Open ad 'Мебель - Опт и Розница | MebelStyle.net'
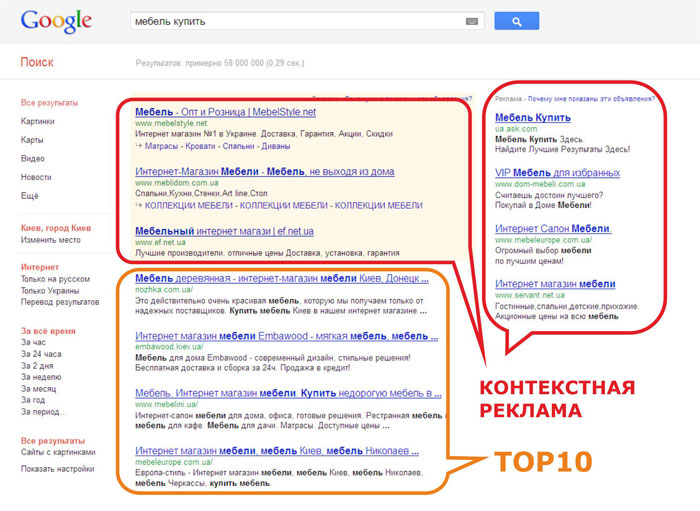The width and height of the screenshot is (700, 511). tap(225, 112)
